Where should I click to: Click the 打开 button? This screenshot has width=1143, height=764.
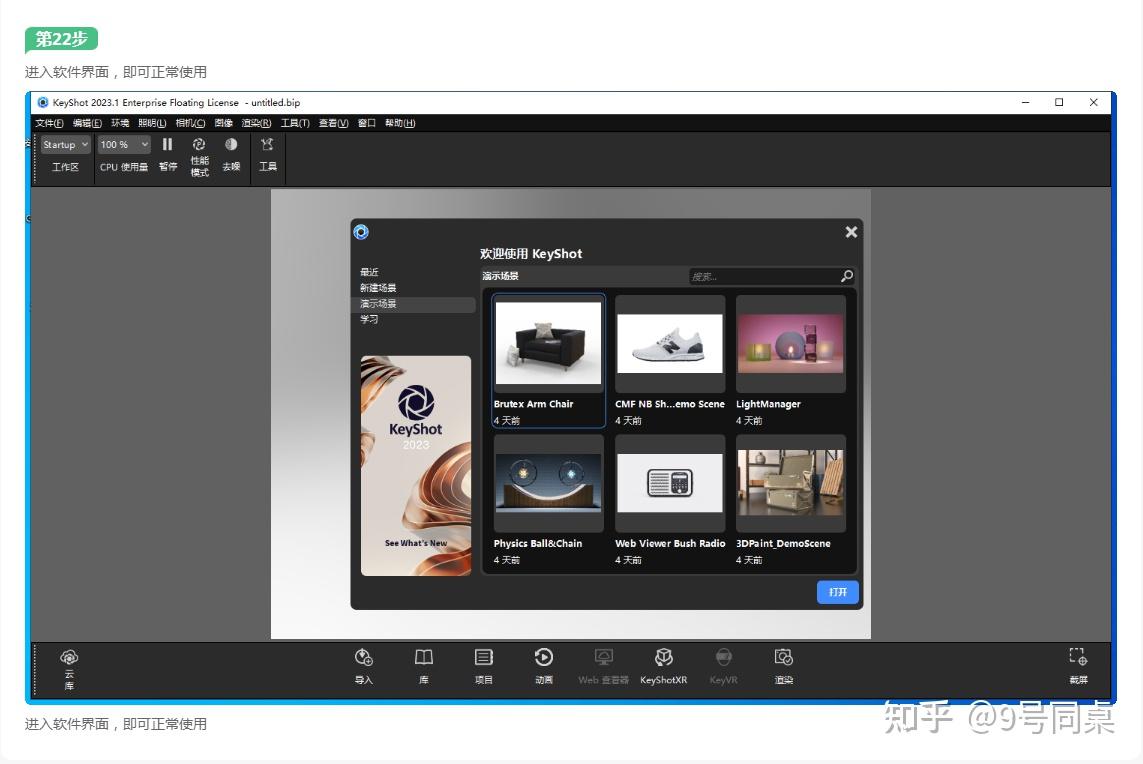click(837, 592)
